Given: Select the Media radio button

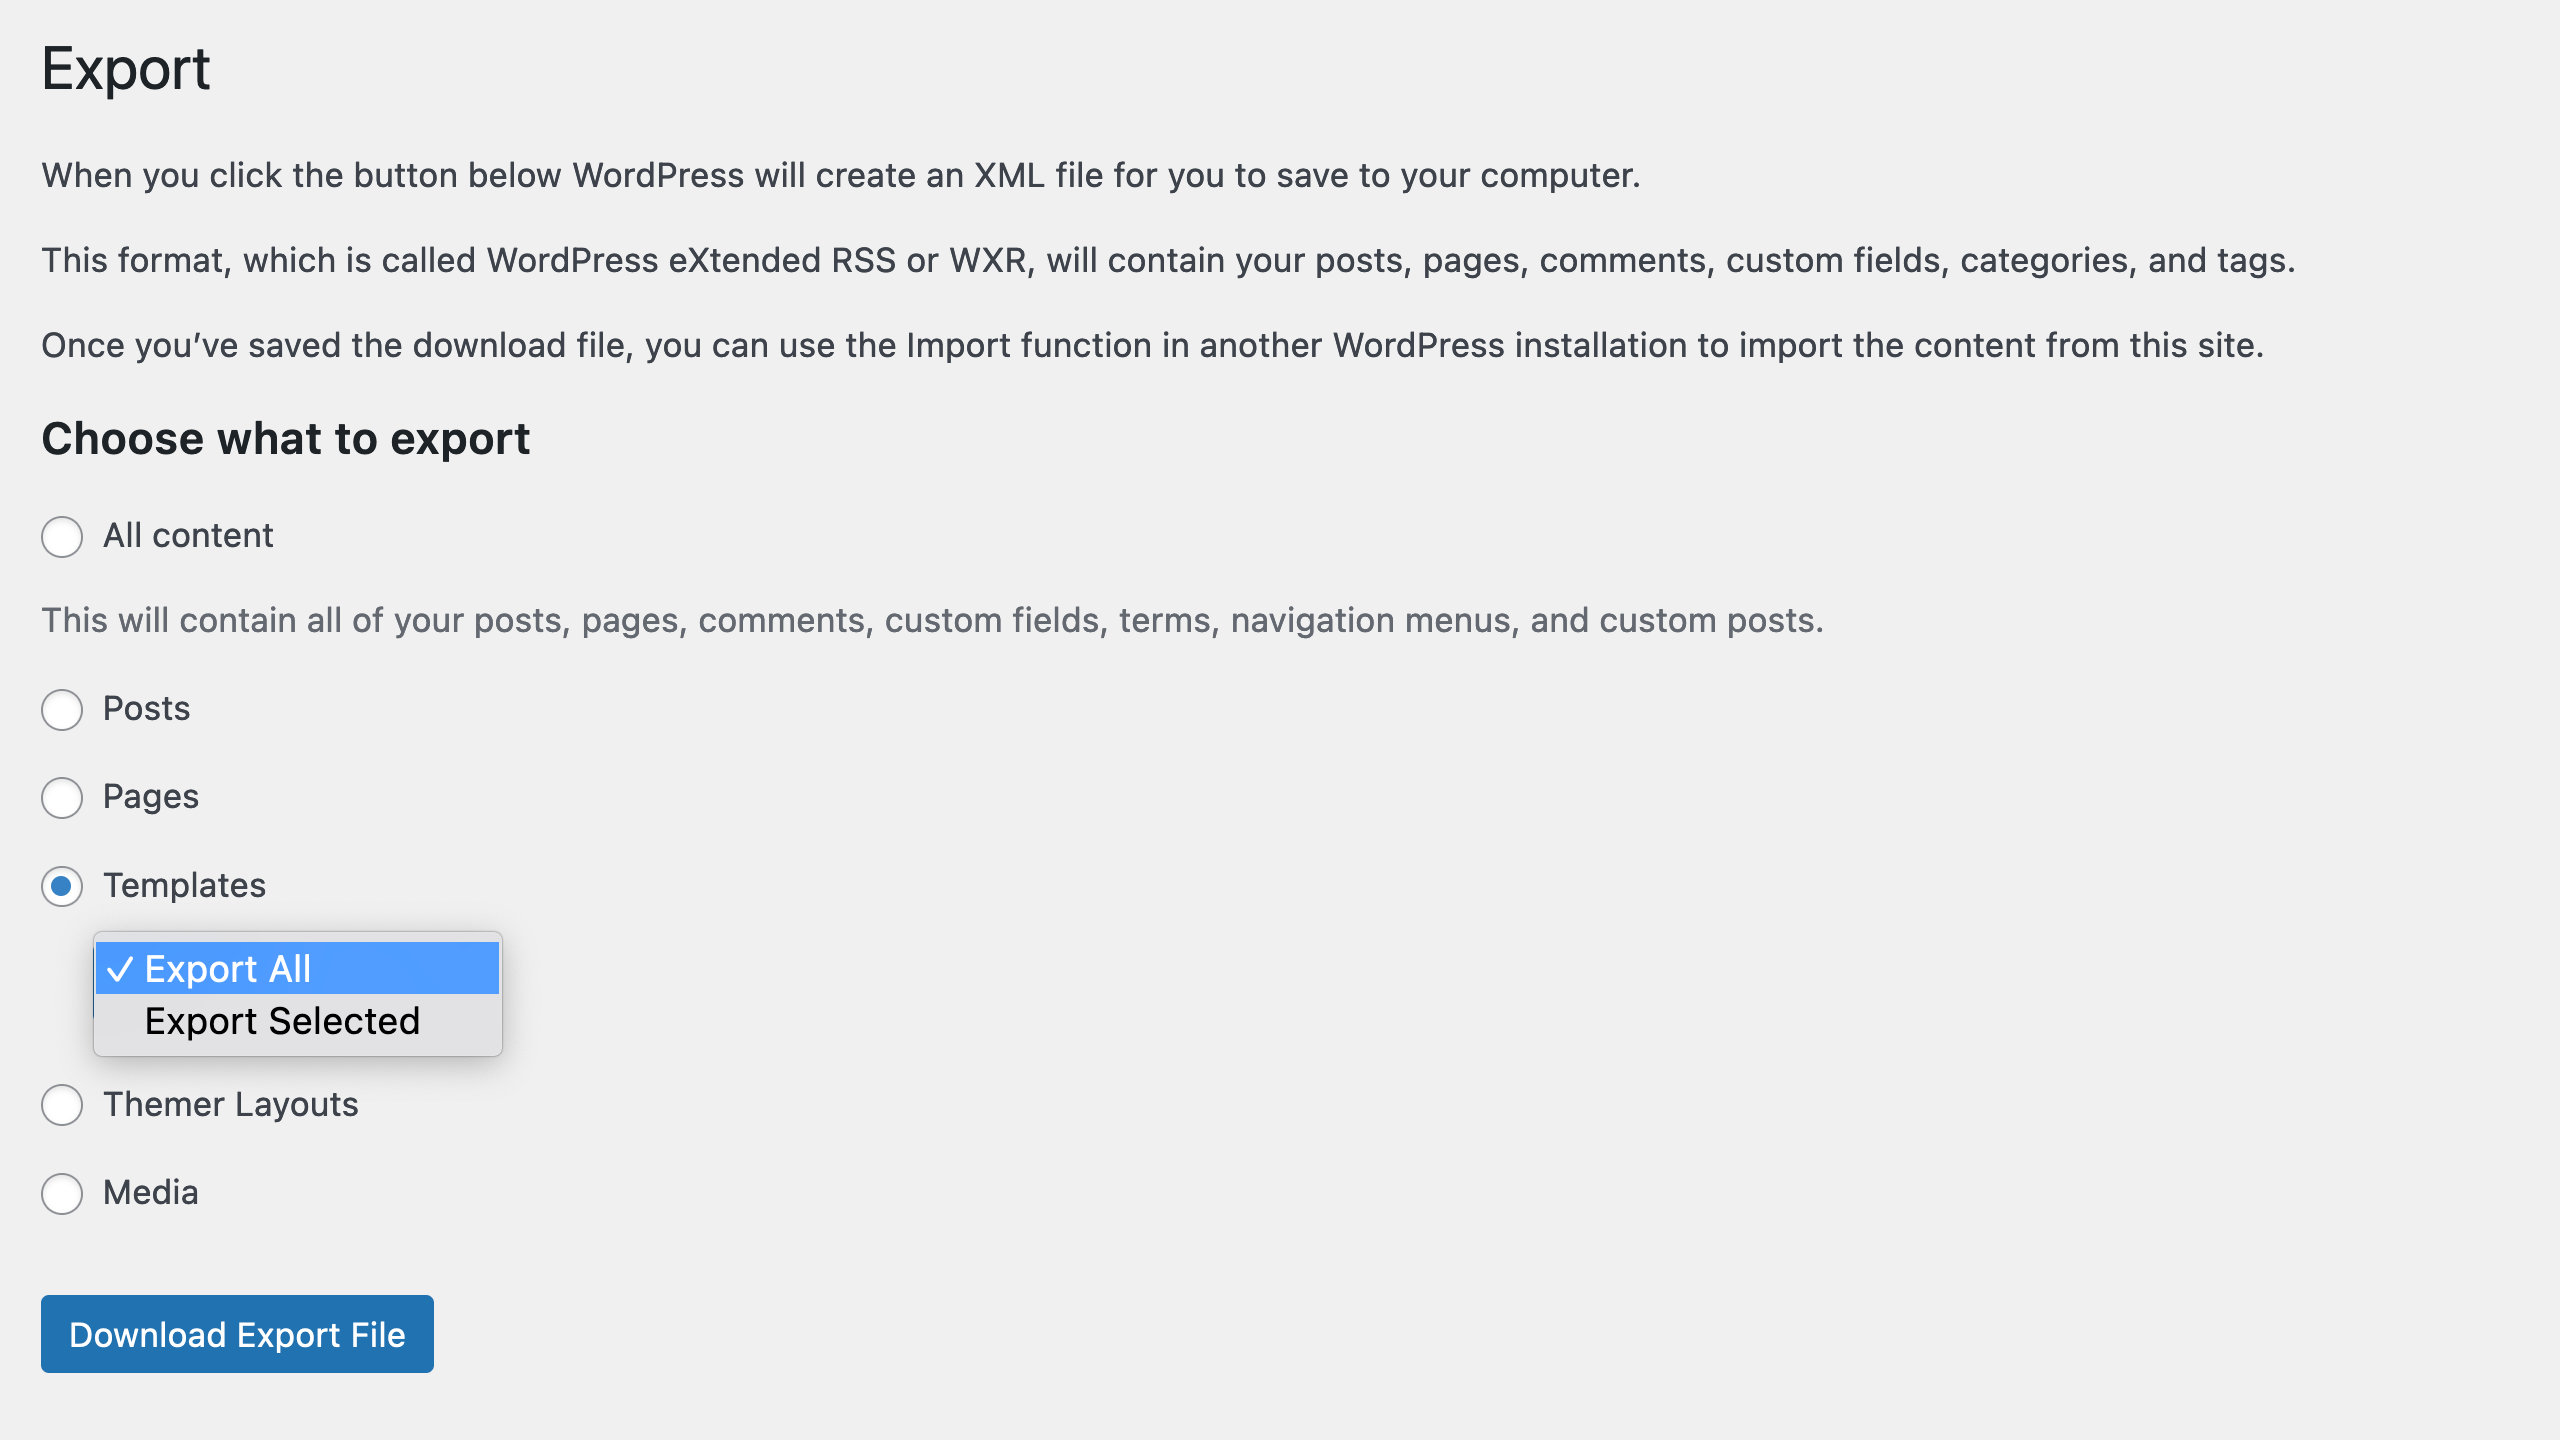Looking at the screenshot, I should (x=61, y=1193).
